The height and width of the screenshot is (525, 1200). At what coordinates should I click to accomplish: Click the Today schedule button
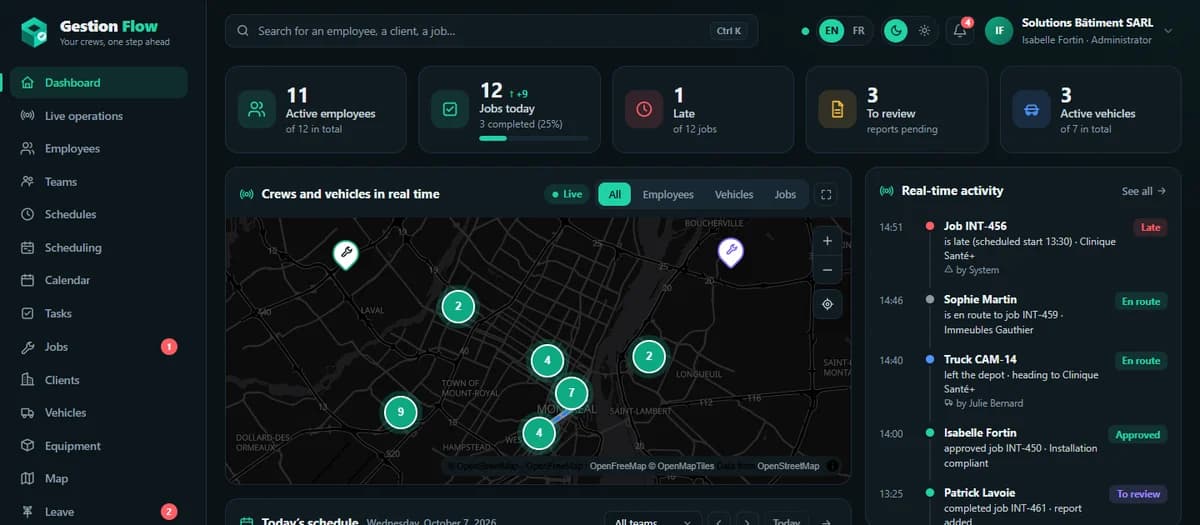click(x=787, y=521)
